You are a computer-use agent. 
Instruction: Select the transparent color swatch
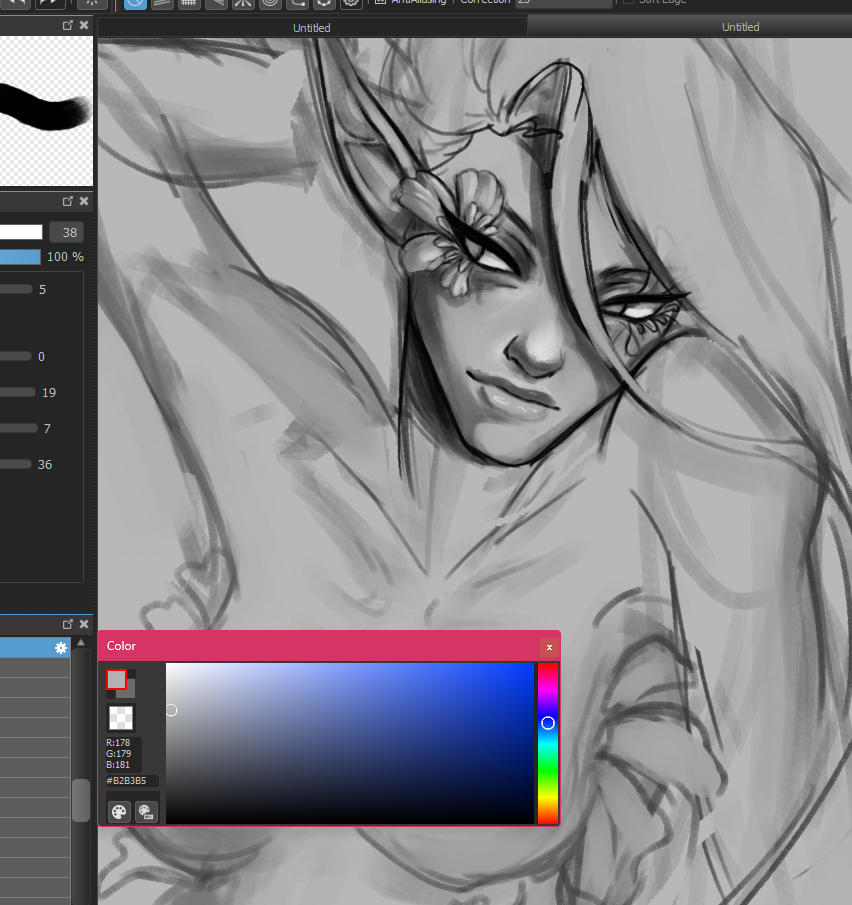point(121,717)
